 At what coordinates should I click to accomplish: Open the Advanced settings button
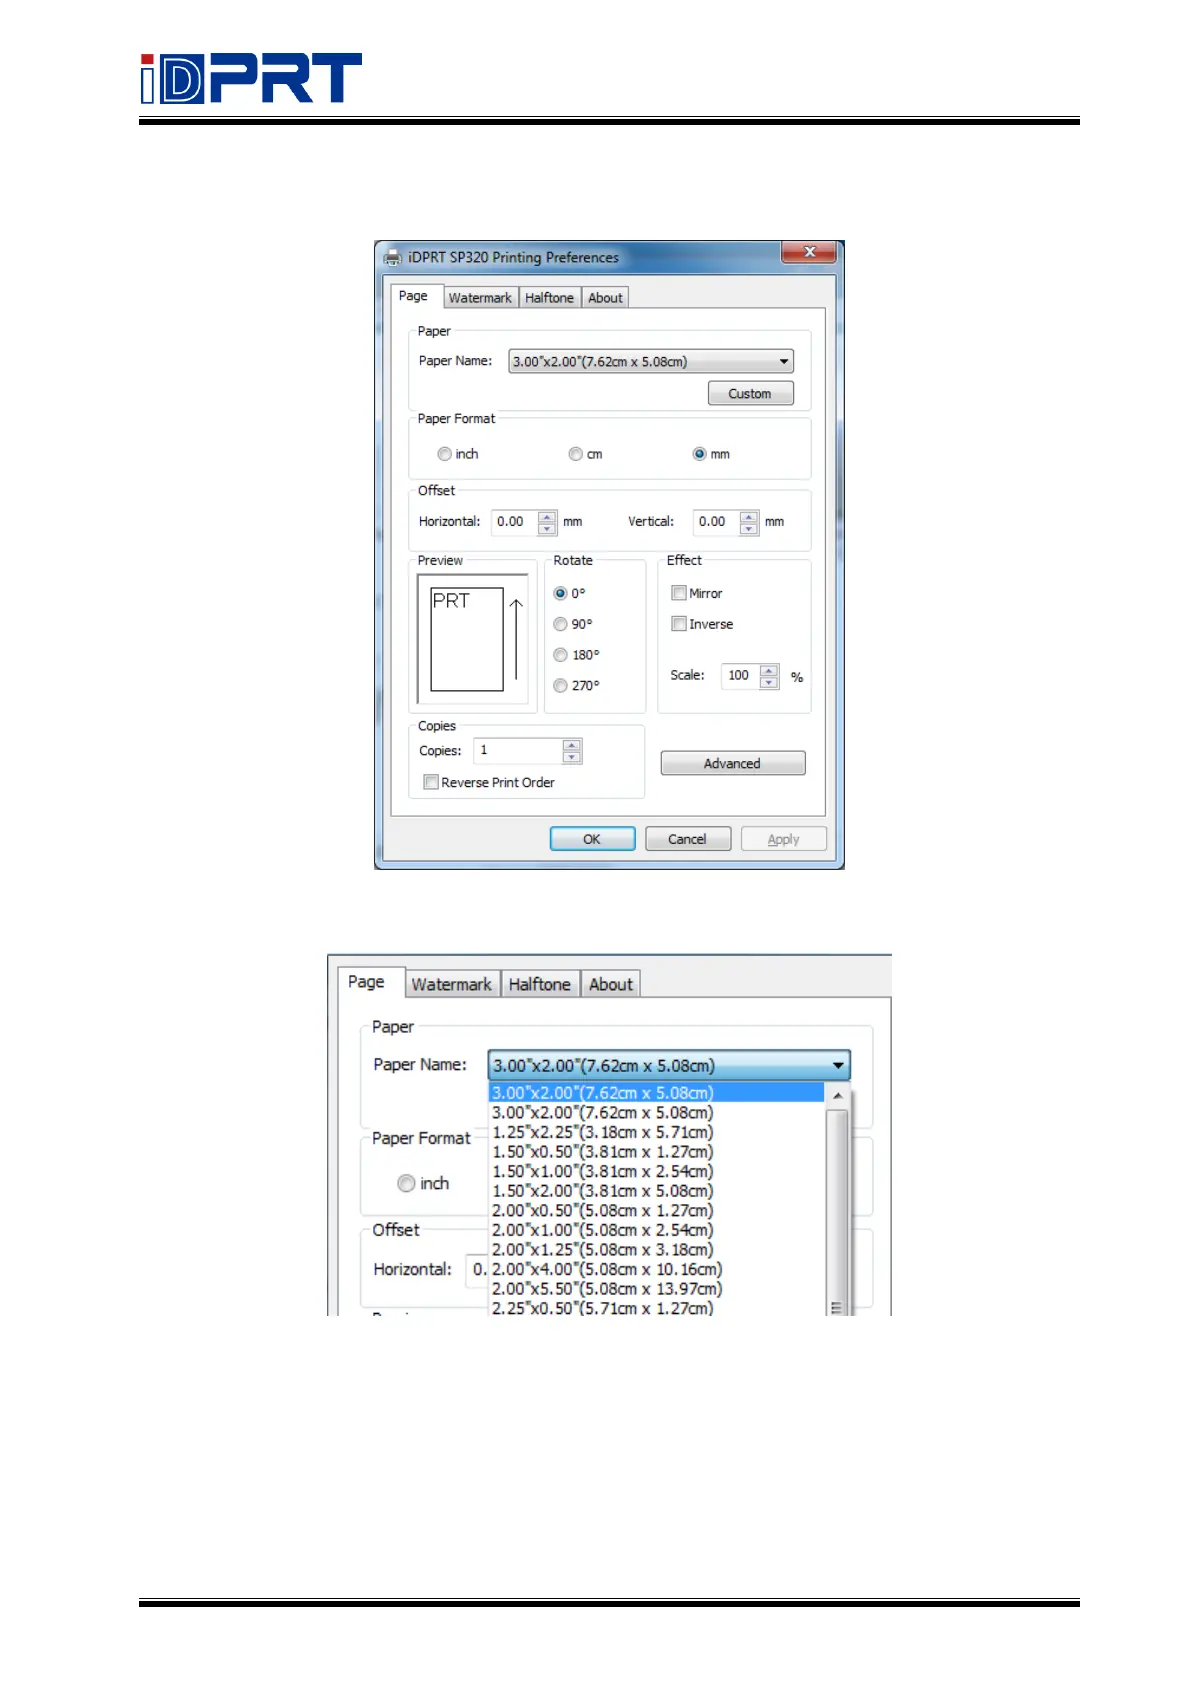pyautogui.click(x=733, y=763)
